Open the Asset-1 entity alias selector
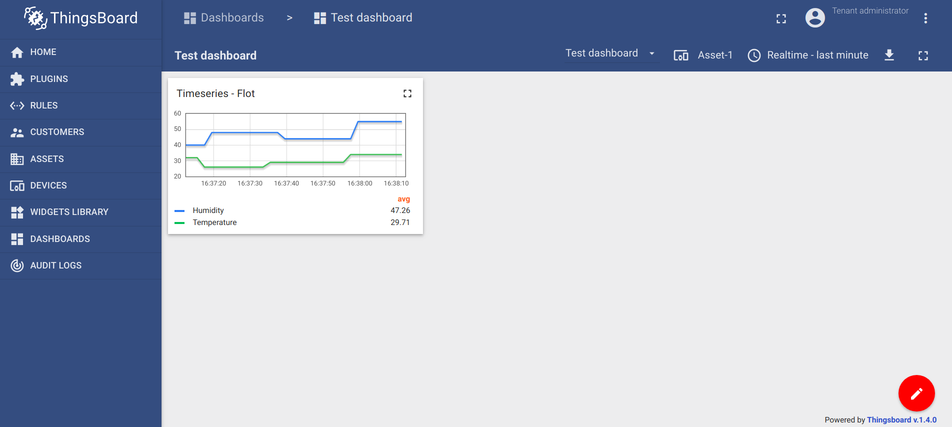Screen dimensions: 952x427 point(704,55)
